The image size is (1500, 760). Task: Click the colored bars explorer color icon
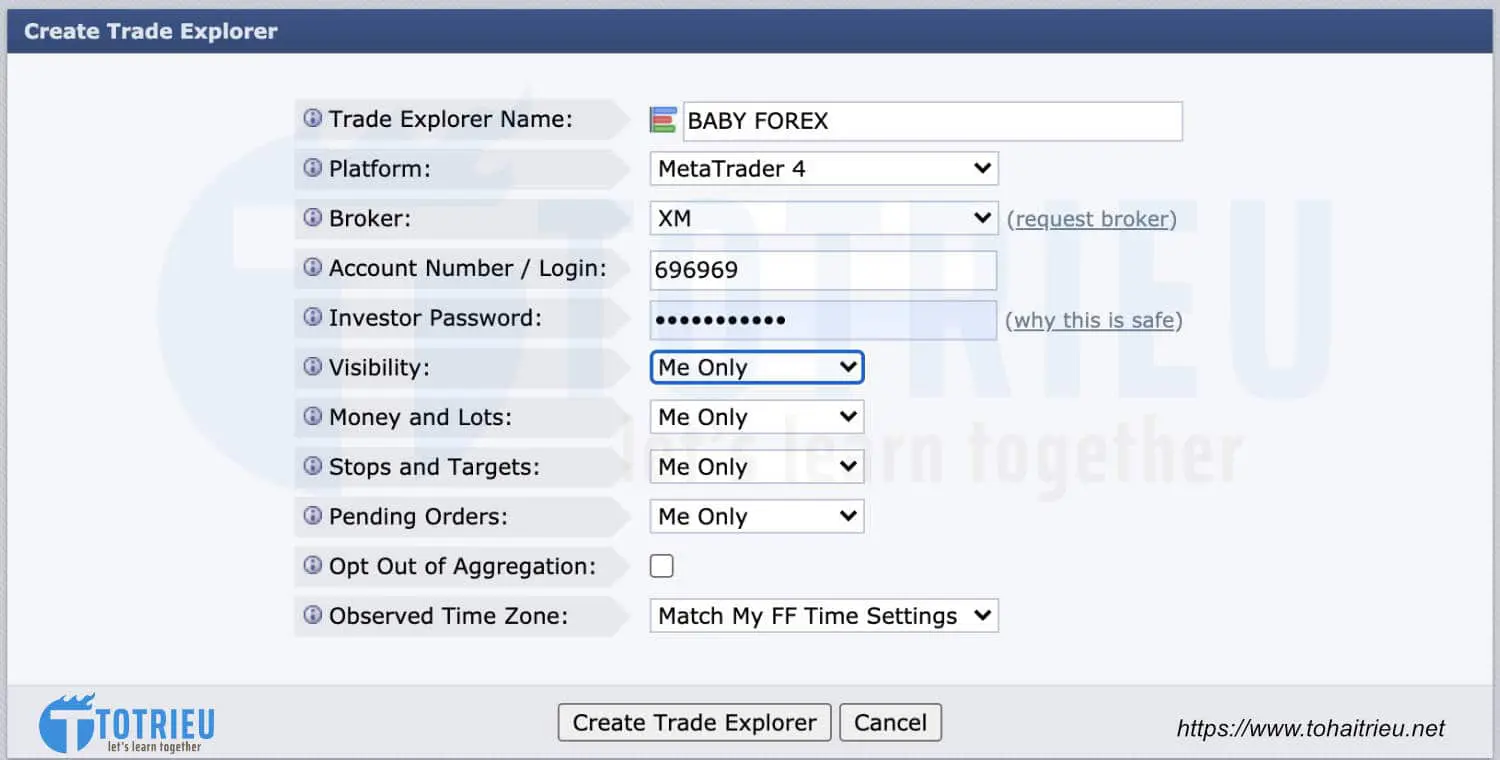663,121
